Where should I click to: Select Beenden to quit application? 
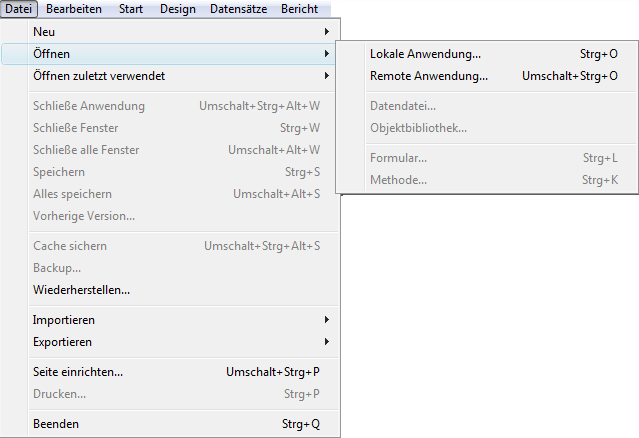[x=56, y=424]
